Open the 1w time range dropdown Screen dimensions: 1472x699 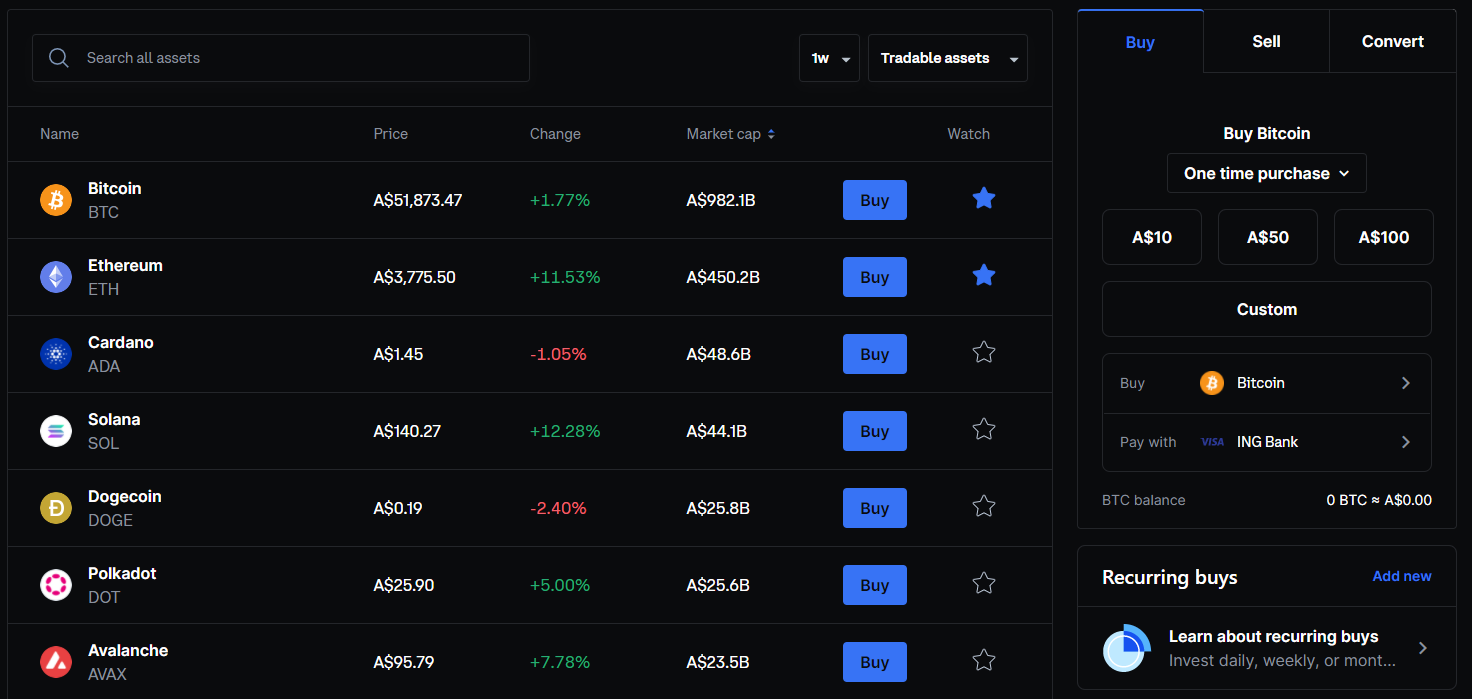(829, 58)
